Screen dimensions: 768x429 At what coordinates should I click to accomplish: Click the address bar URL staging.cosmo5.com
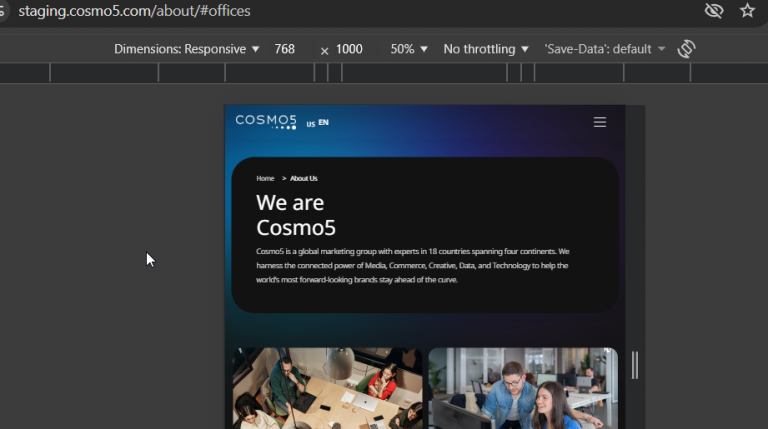pyautogui.click(x=134, y=11)
